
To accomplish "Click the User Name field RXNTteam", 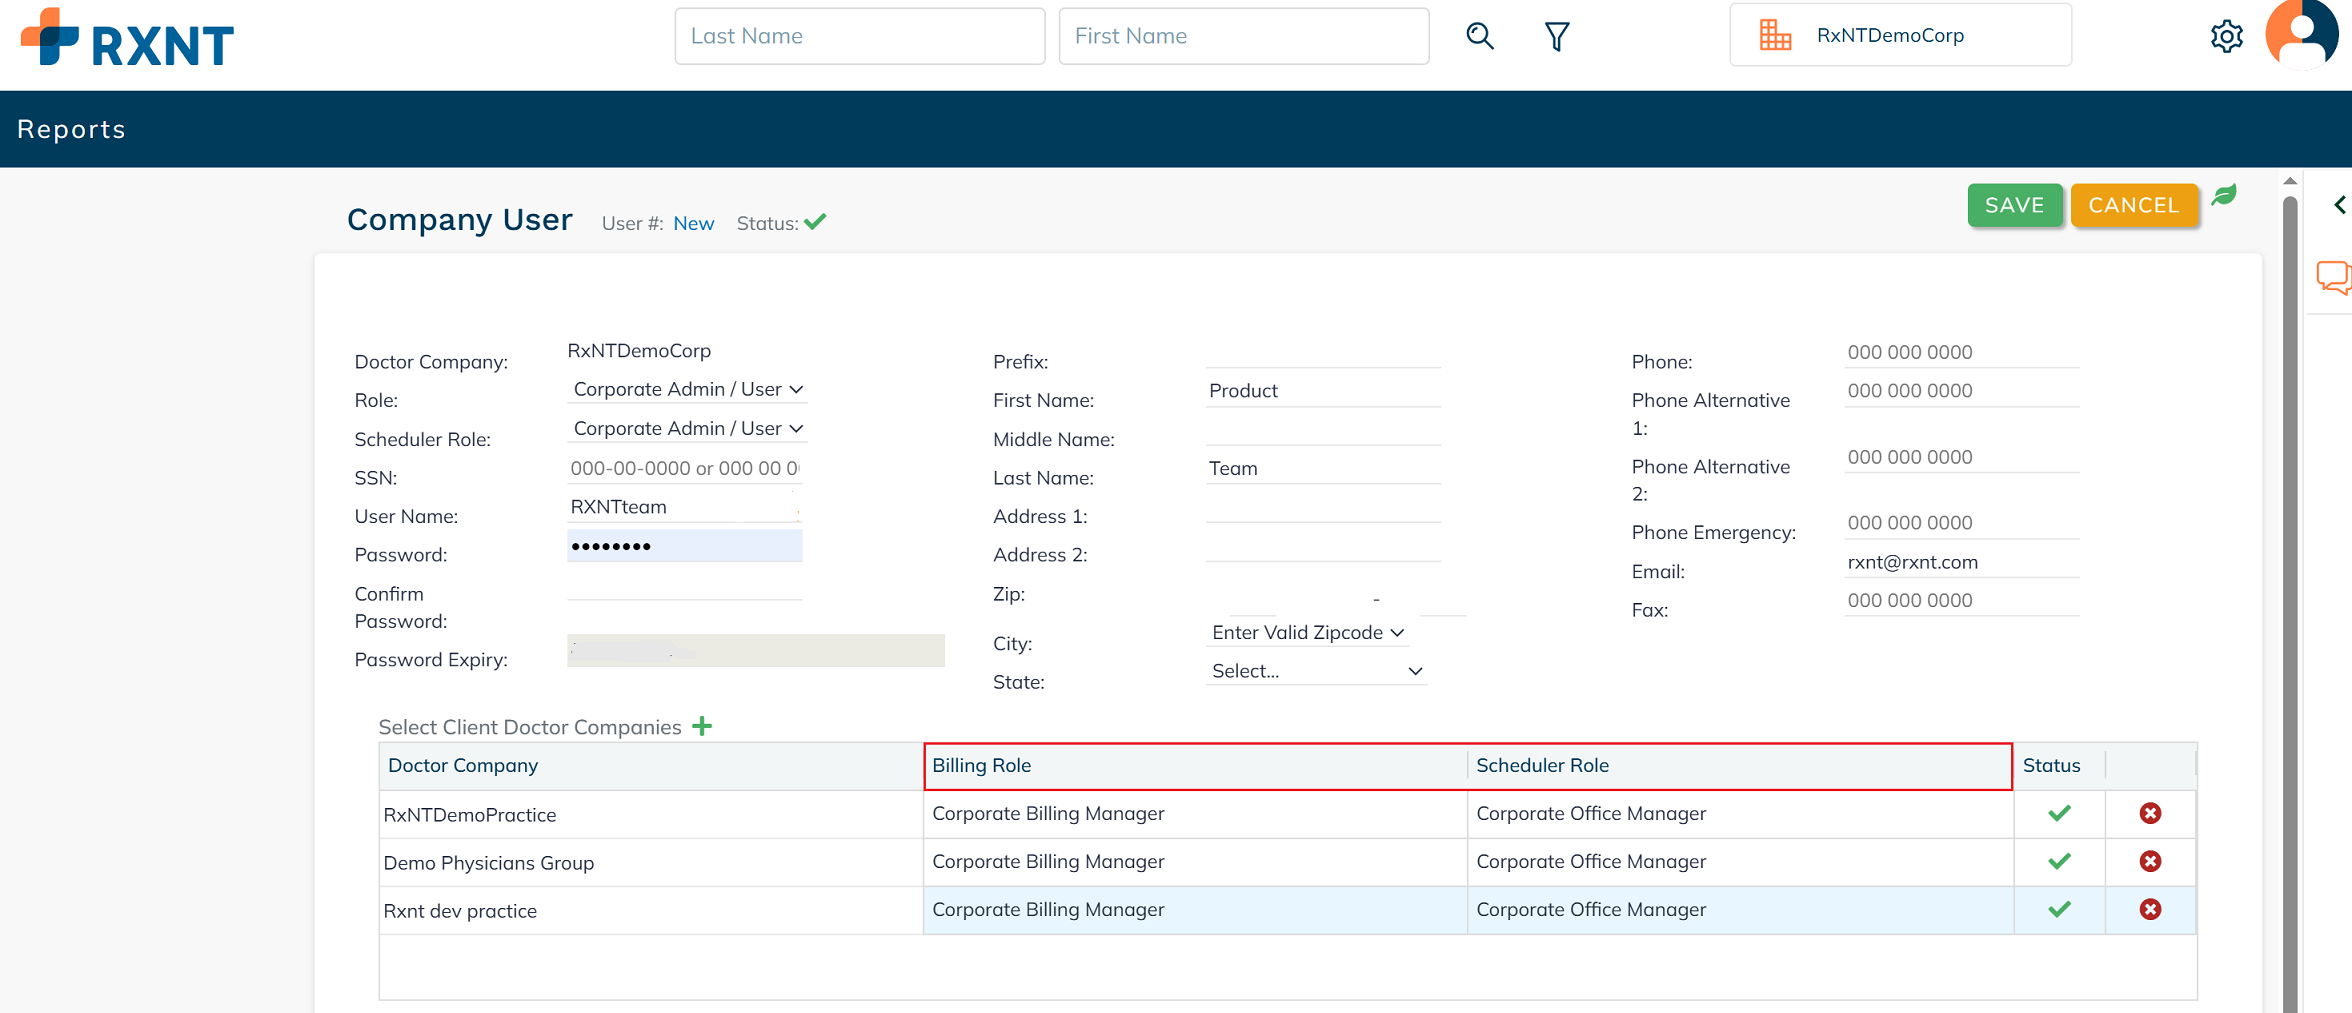I will pyautogui.click(x=684, y=507).
